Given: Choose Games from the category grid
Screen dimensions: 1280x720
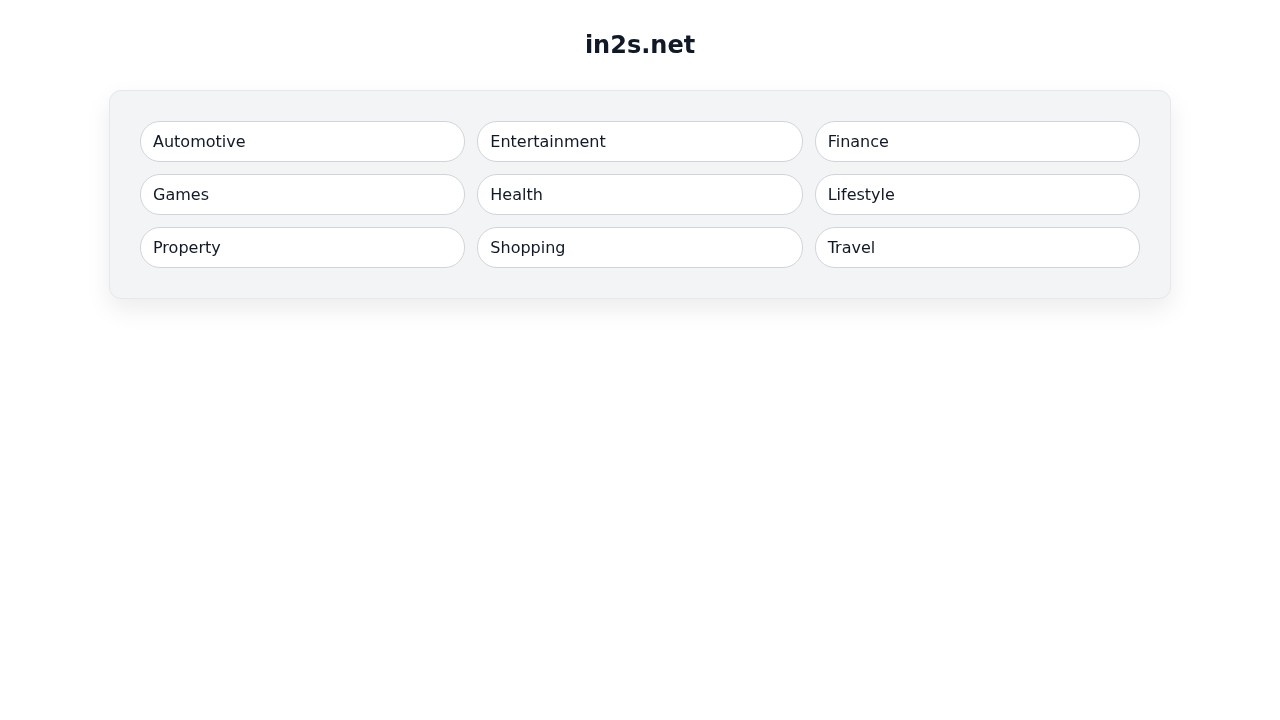Looking at the screenshot, I should 302,194.
